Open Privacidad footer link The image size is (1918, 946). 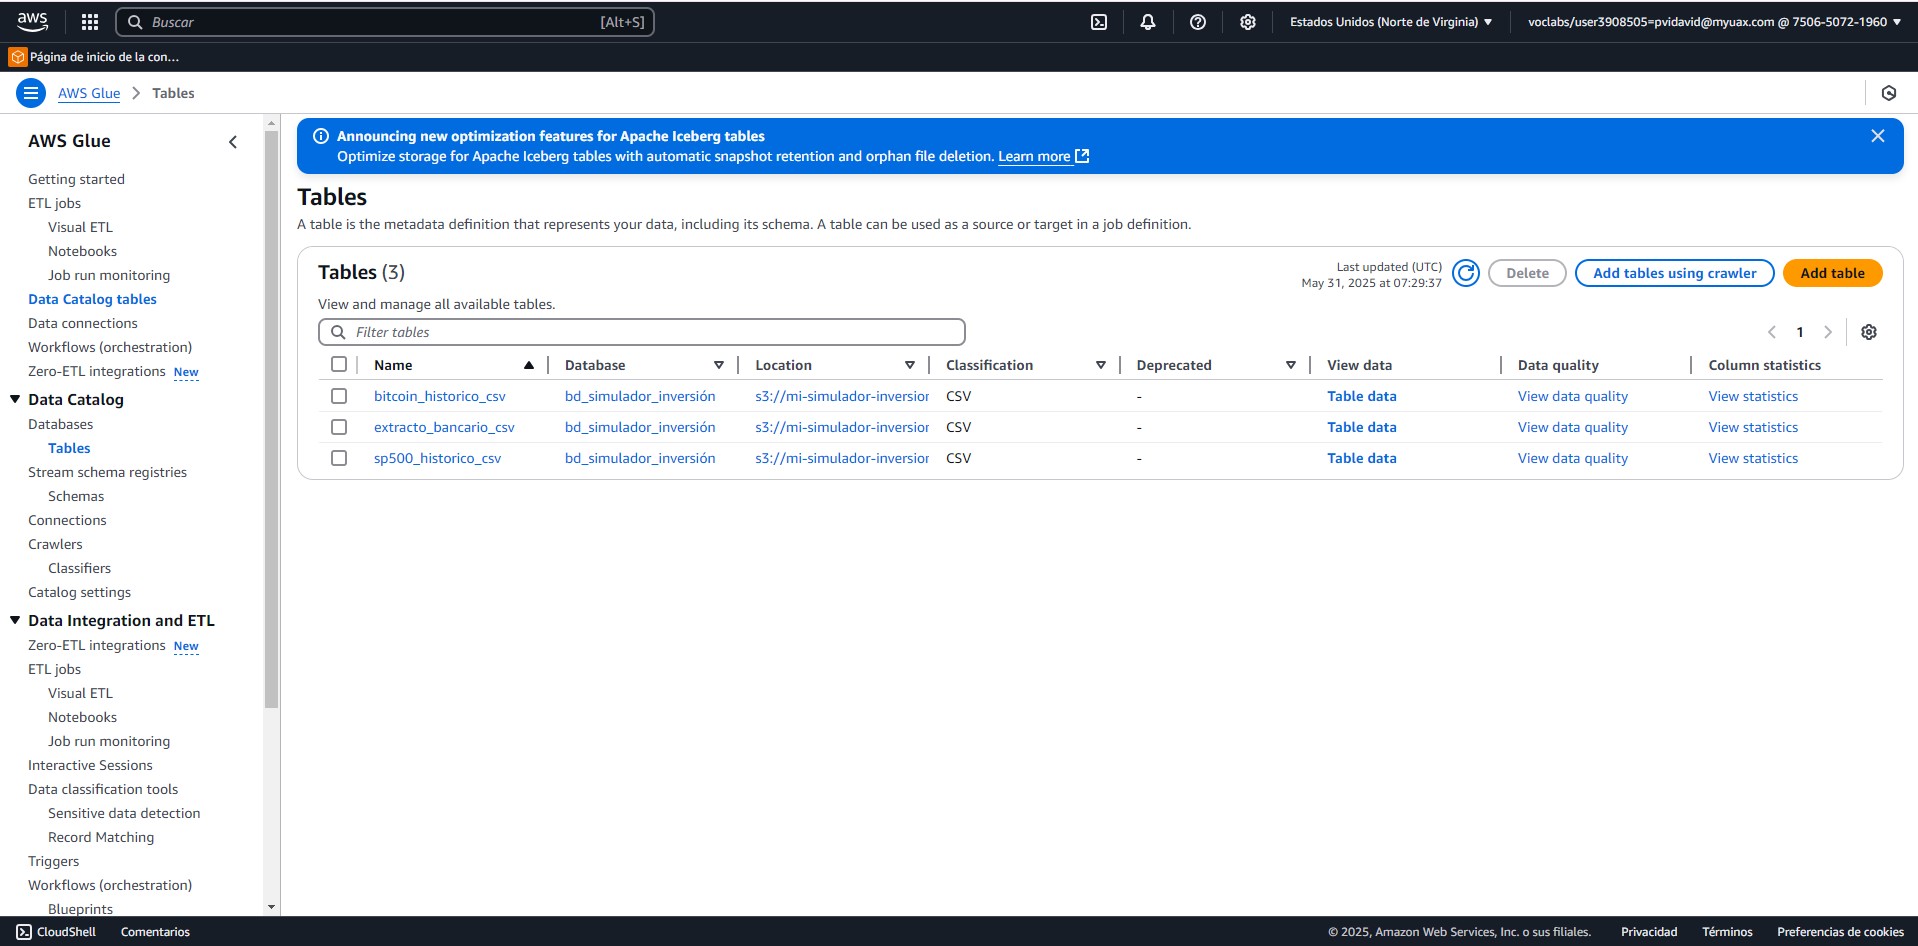tap(1649, 932)
